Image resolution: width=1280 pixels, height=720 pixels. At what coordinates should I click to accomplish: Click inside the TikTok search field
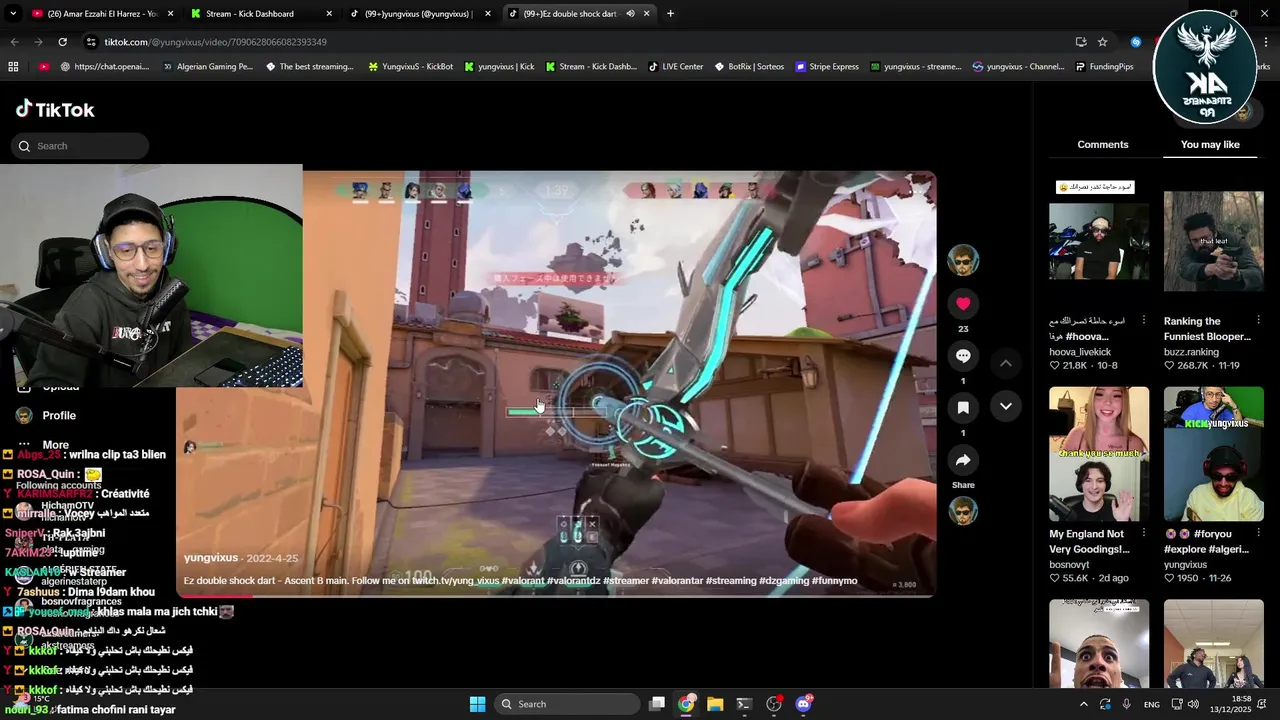coord(82,146)
